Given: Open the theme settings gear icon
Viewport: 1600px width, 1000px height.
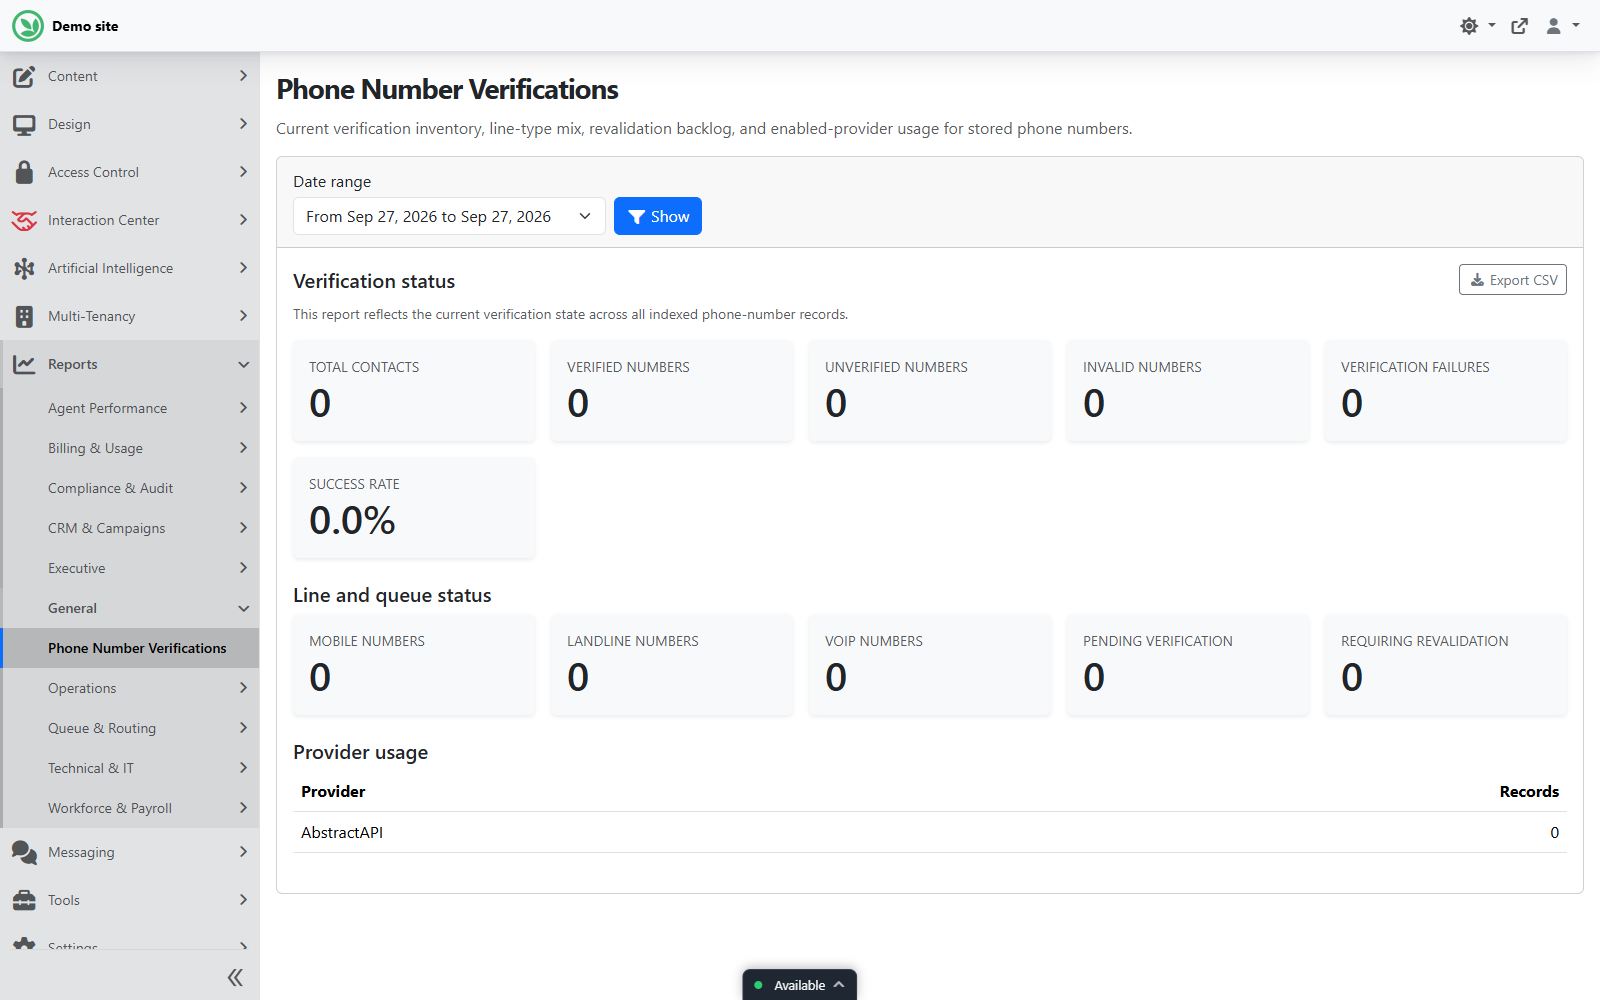Looking at the screenshot, I should (x=1469, y=26).
